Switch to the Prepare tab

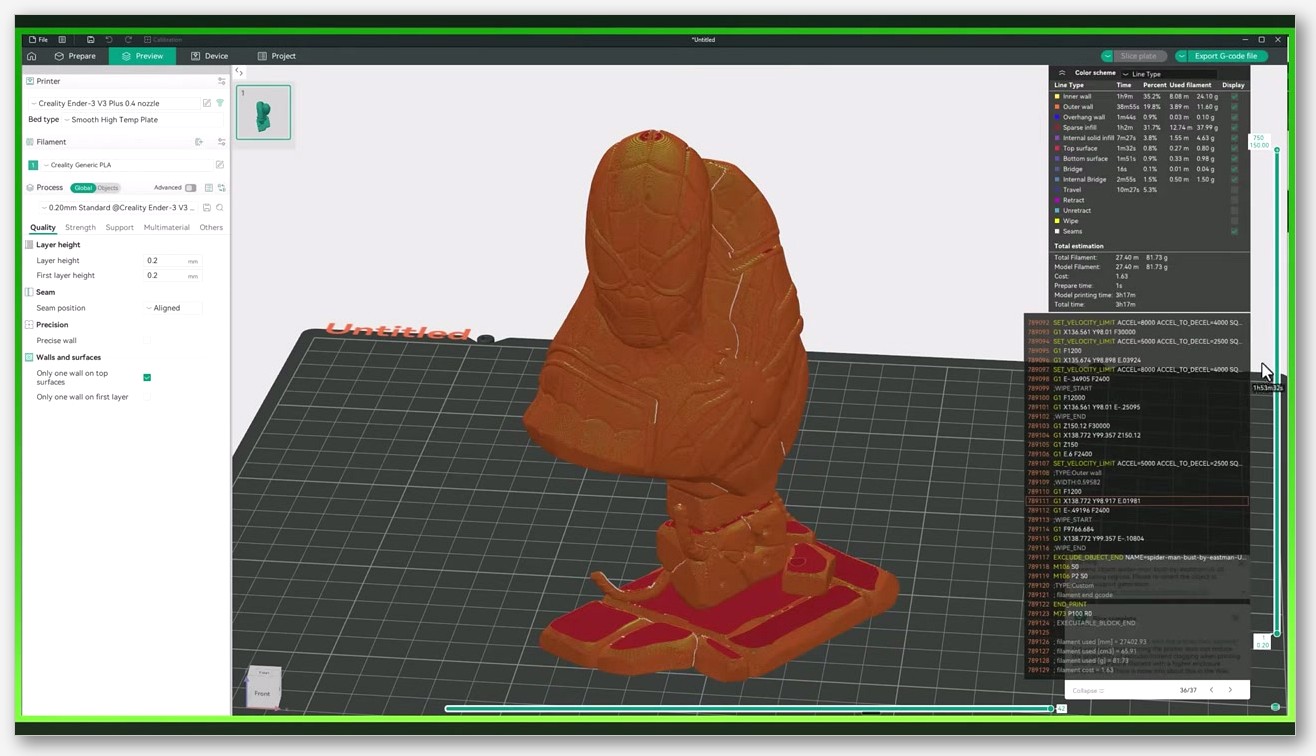[75, 56]
